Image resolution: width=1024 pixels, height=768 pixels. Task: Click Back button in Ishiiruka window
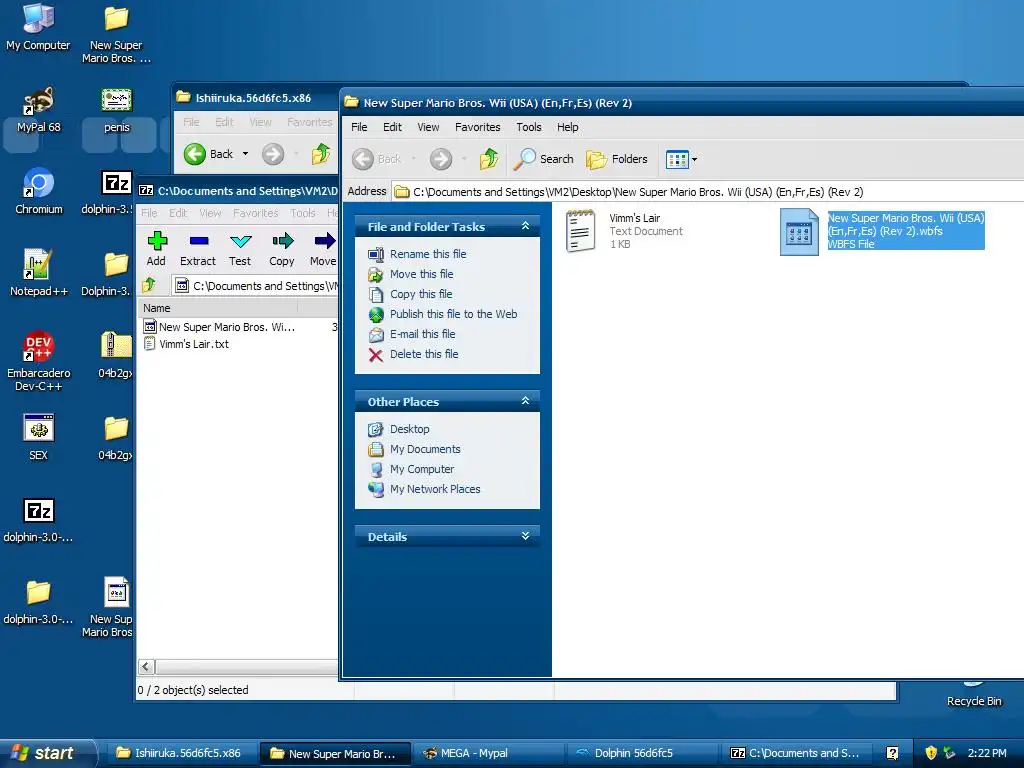pyautogui.click(x=208, y=154)
